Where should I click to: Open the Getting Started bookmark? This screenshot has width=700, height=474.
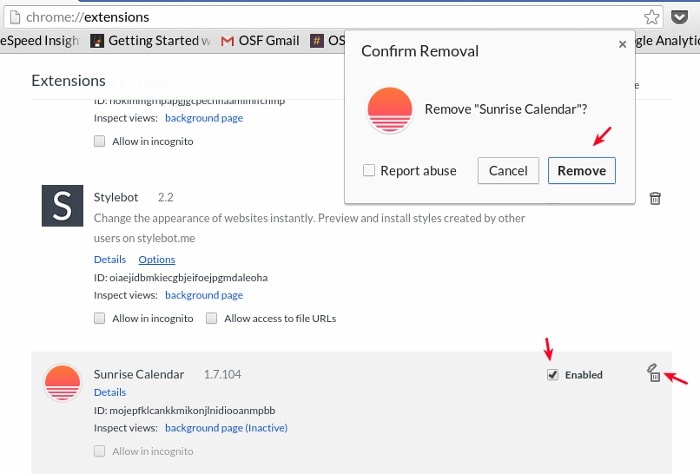click(150, 41)
